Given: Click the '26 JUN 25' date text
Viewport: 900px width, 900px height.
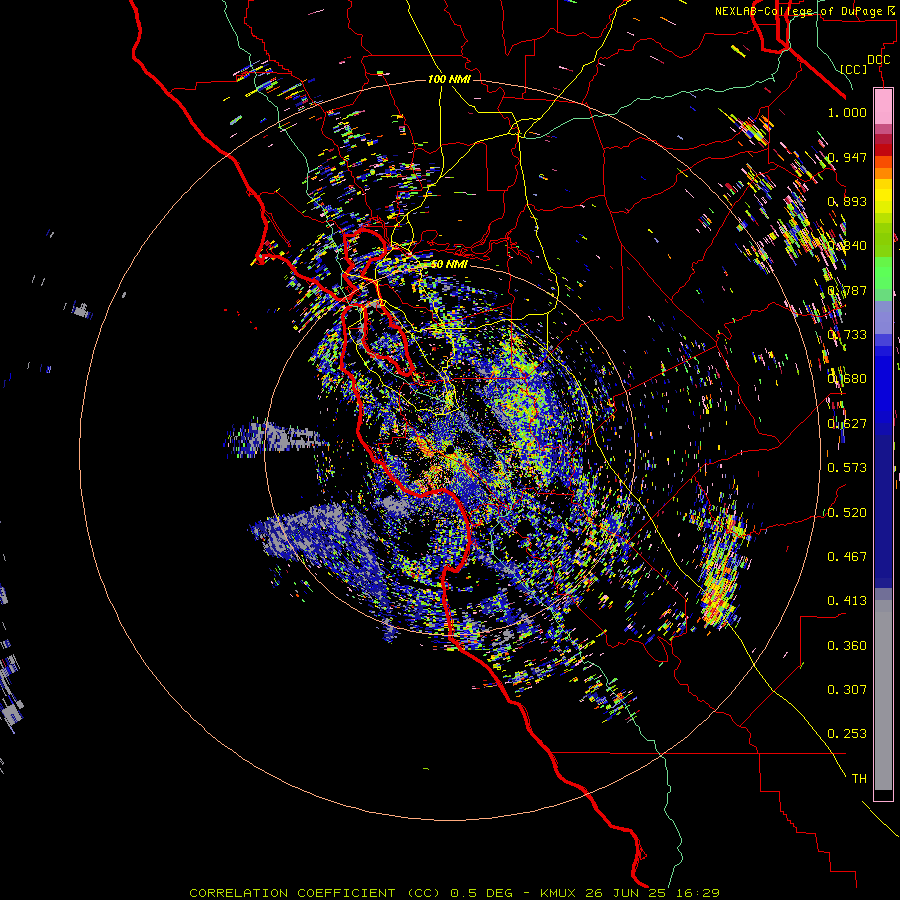Looking at the screenshot, I should tap(626, 893).
